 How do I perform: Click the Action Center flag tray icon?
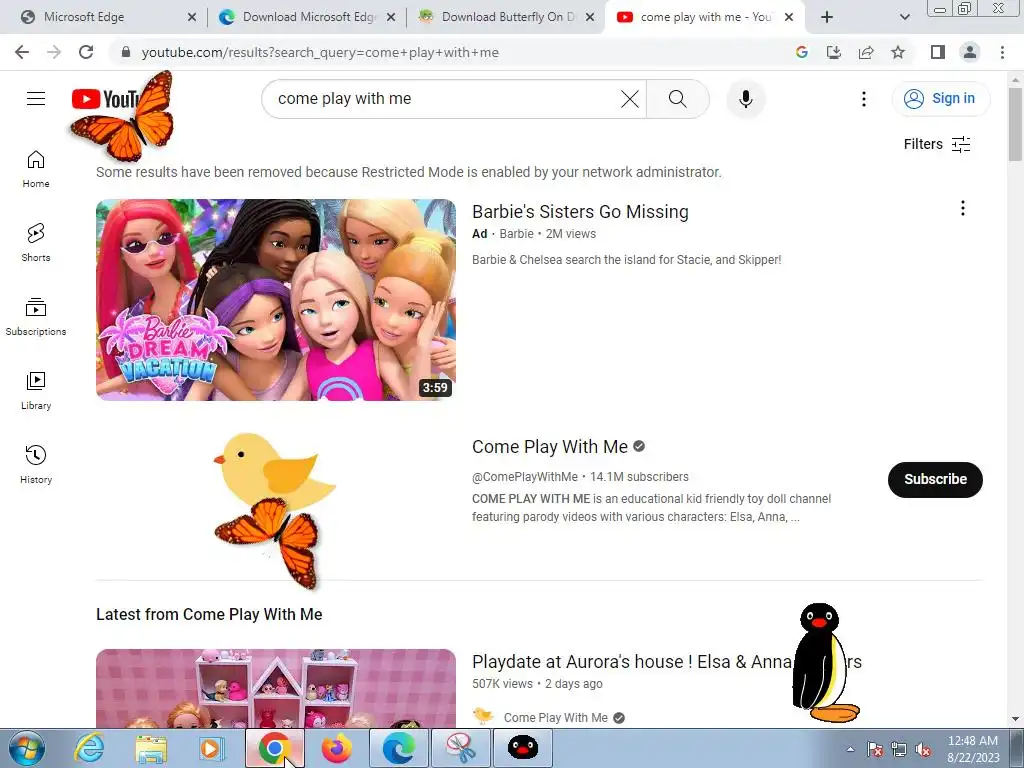[x=875, y=750]
